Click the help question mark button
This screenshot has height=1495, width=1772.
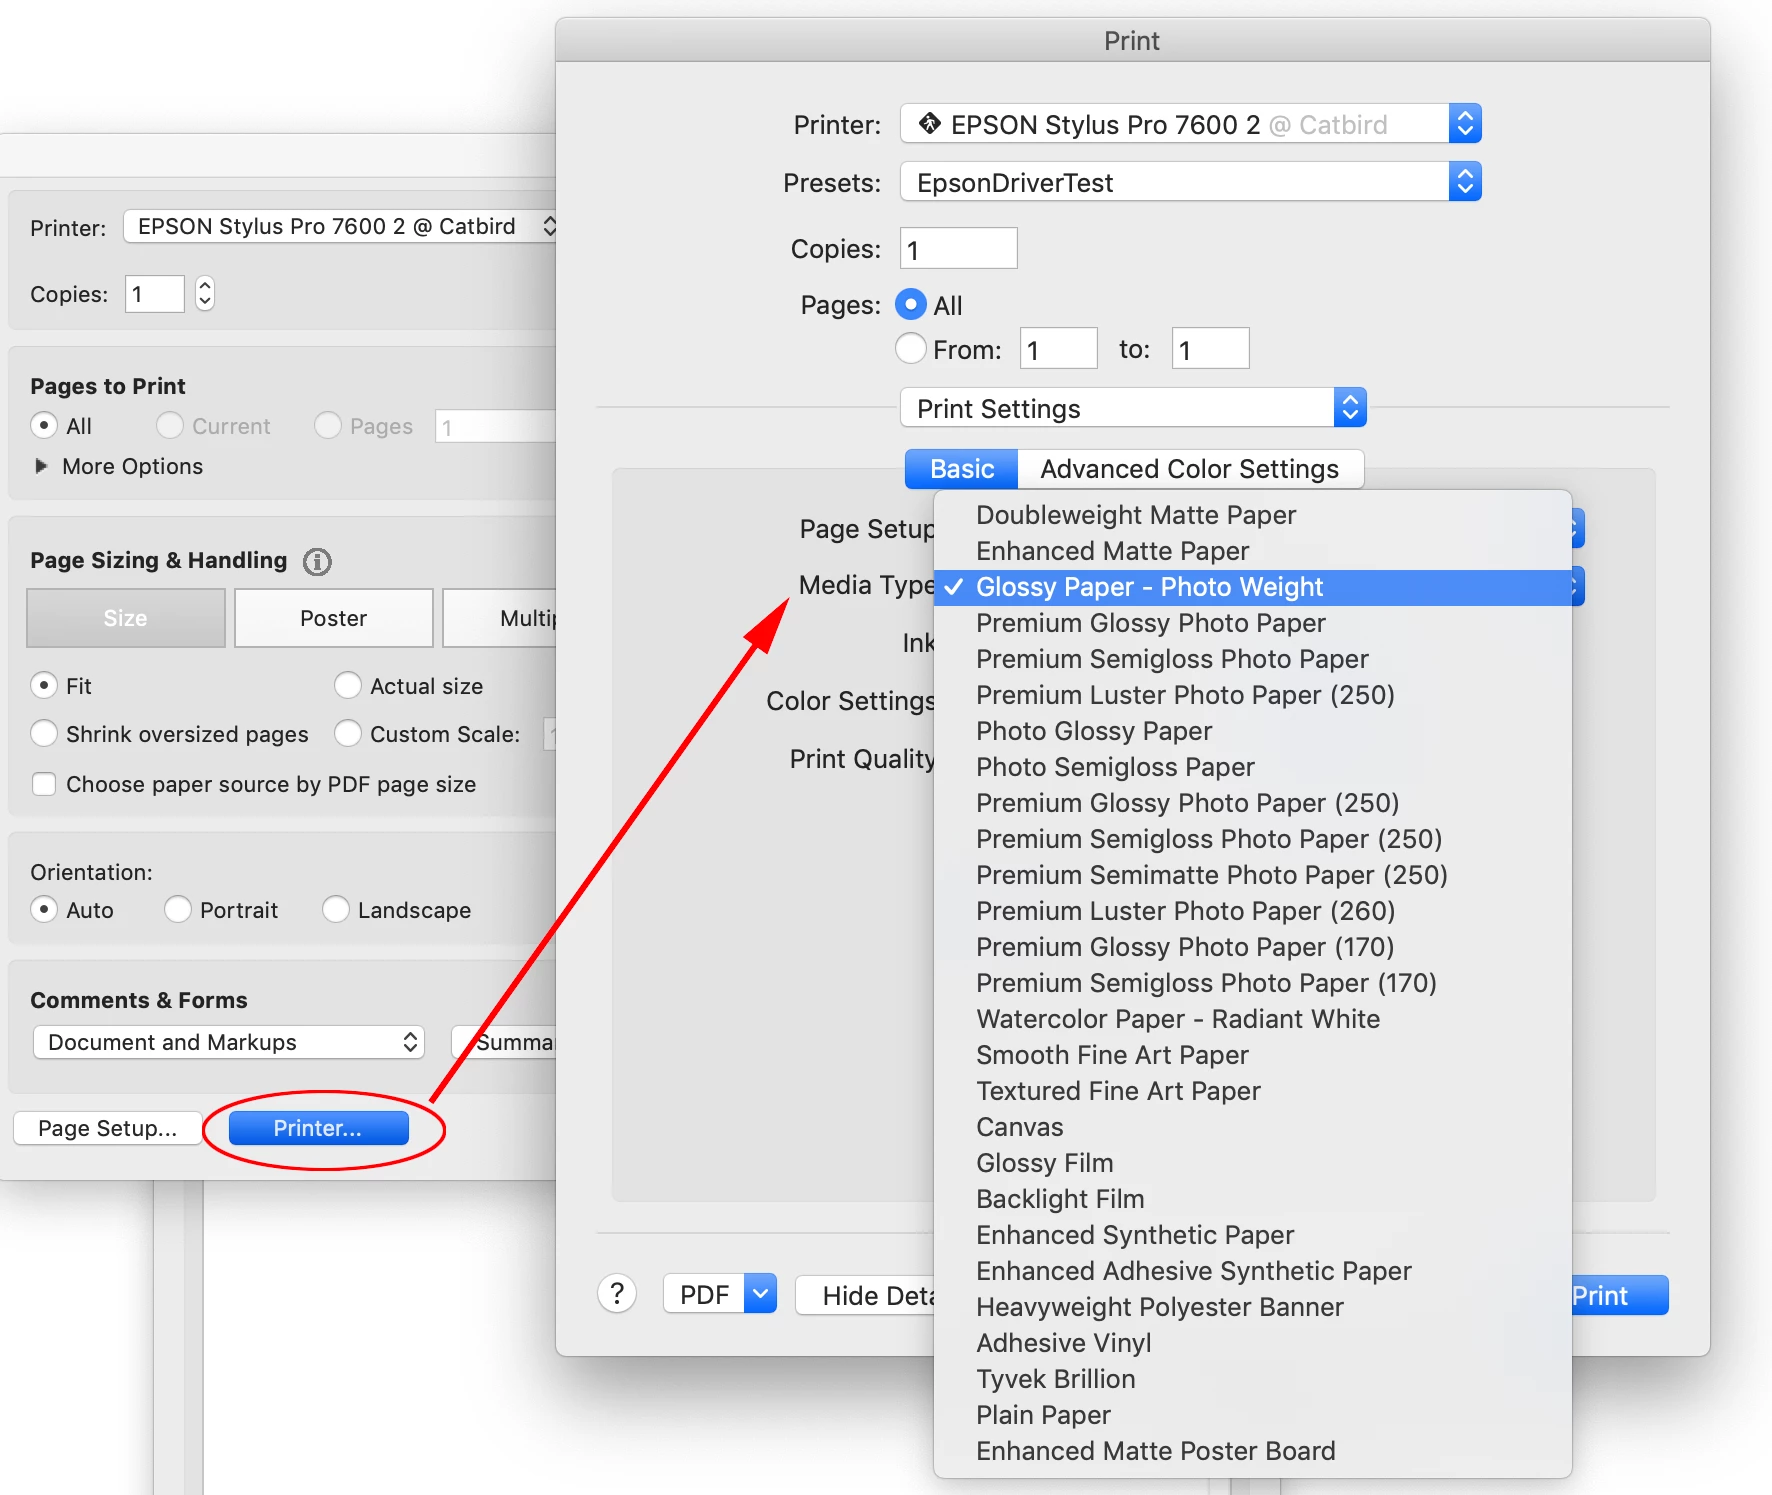(617, 1294)
